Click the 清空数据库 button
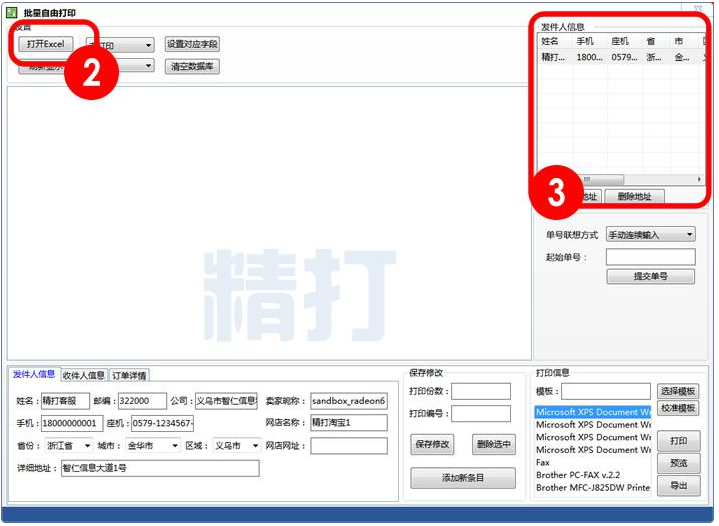 (192, 66)
